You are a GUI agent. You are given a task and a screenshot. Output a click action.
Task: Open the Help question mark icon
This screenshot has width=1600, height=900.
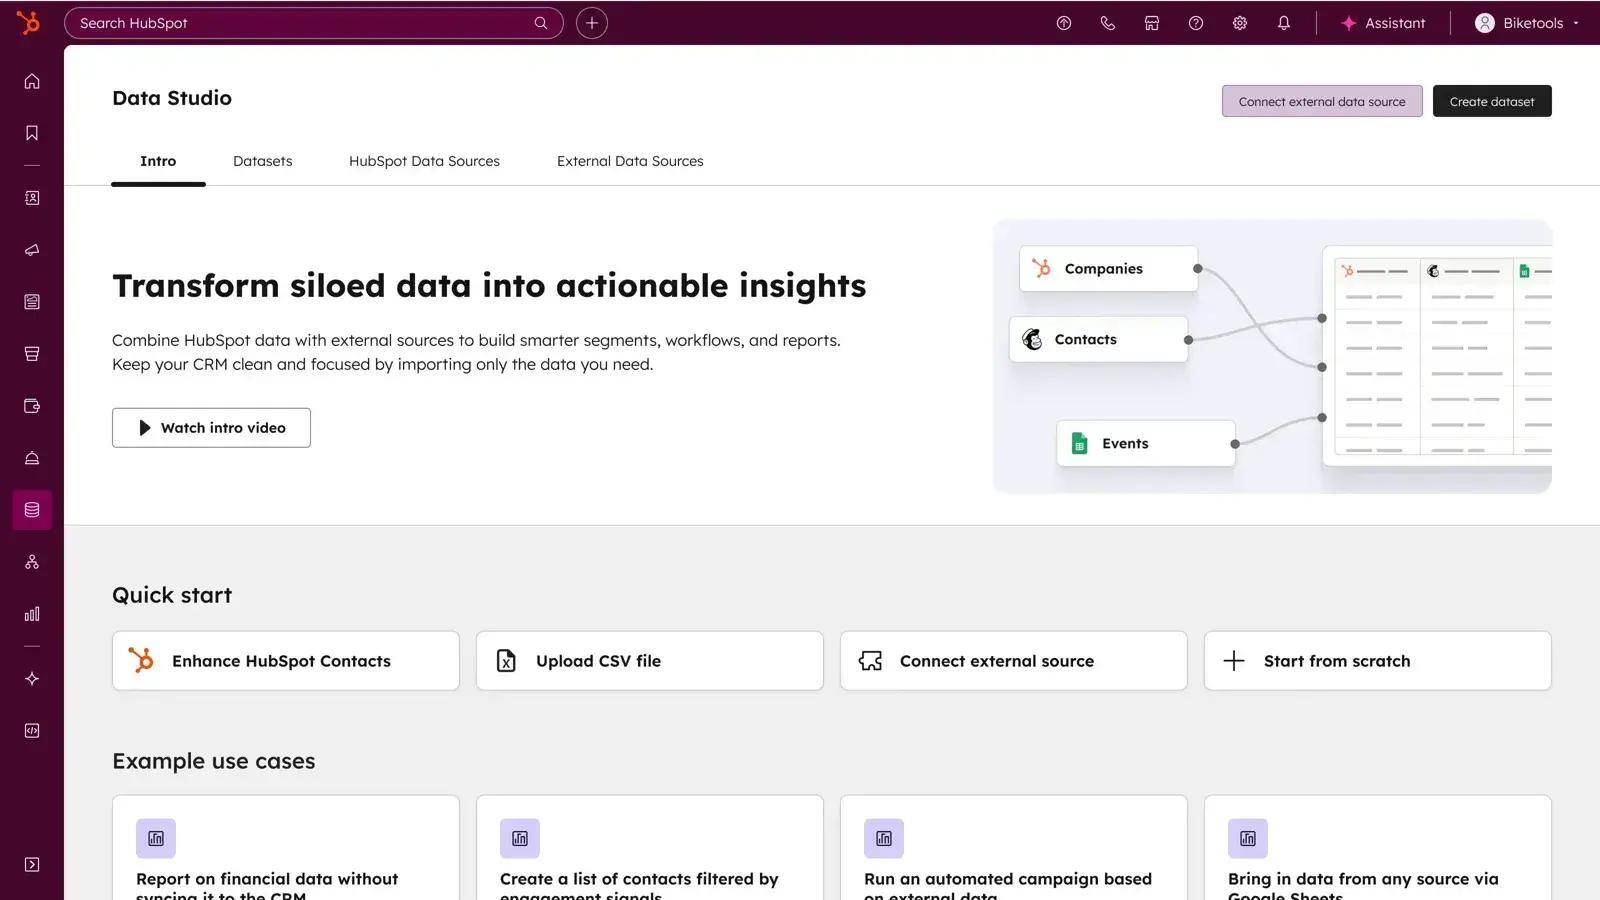coord(1196,23)
